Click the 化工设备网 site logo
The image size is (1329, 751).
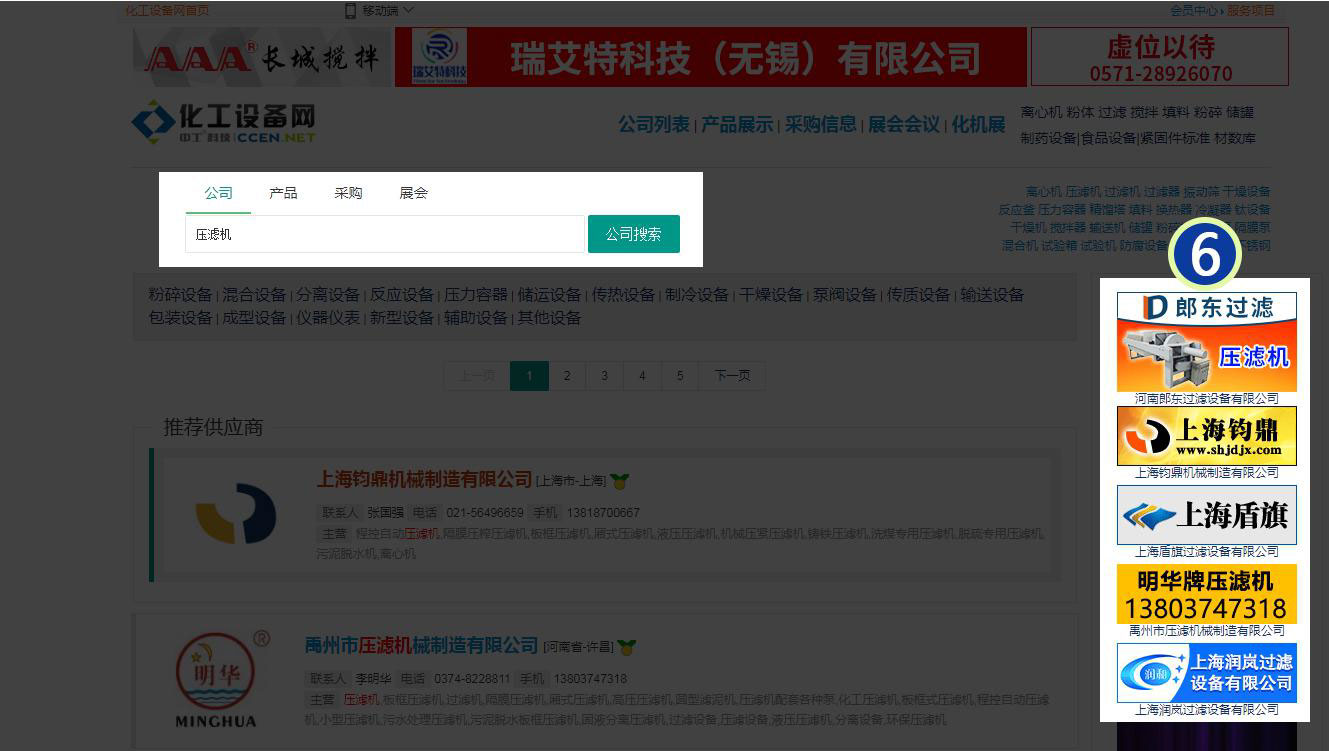(224, 122)
